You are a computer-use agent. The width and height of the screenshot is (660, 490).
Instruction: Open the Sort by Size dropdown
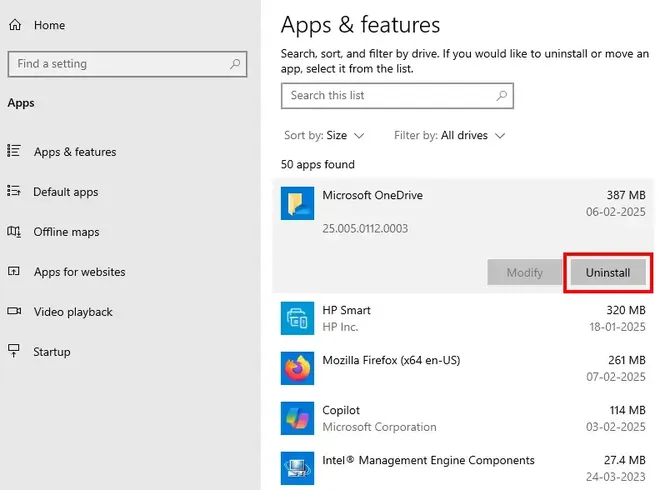324,136
